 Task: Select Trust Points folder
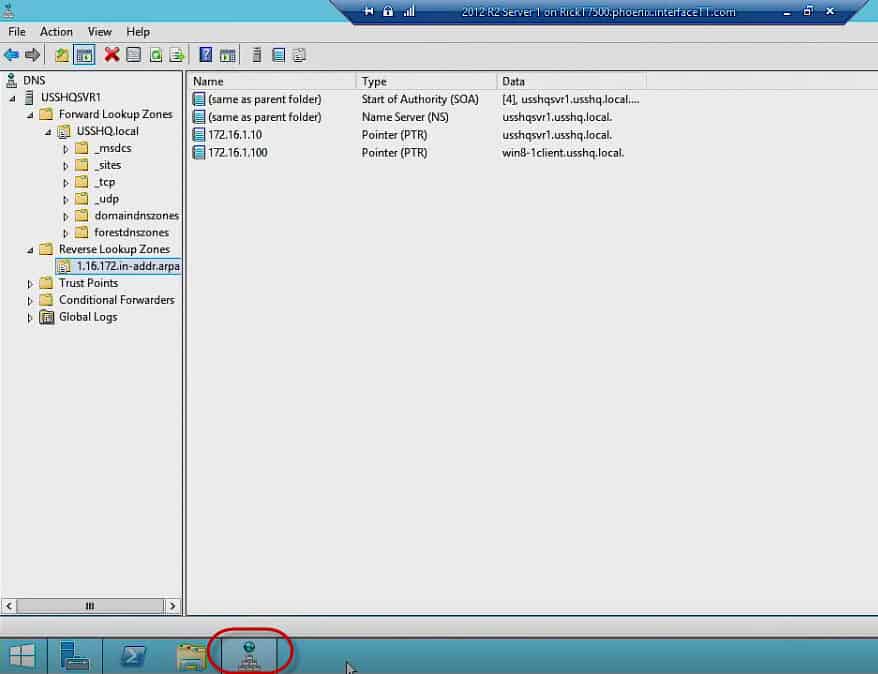click(88, 283)
